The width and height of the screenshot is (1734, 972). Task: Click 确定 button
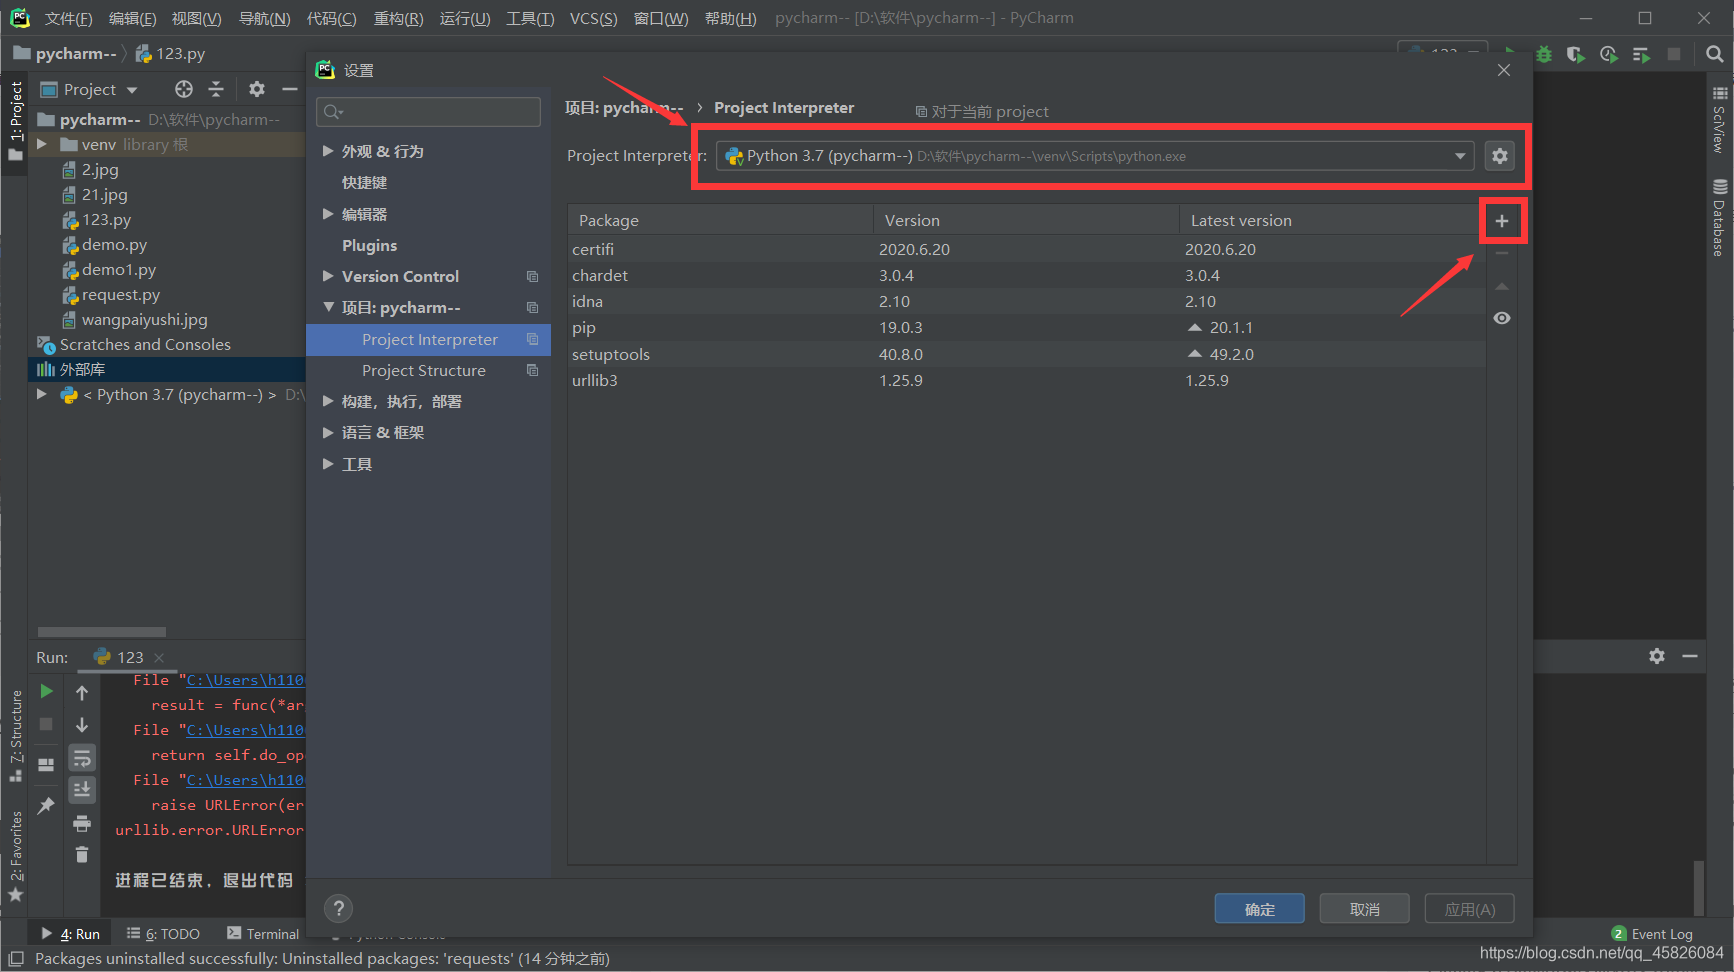(x=1260, y=908)
